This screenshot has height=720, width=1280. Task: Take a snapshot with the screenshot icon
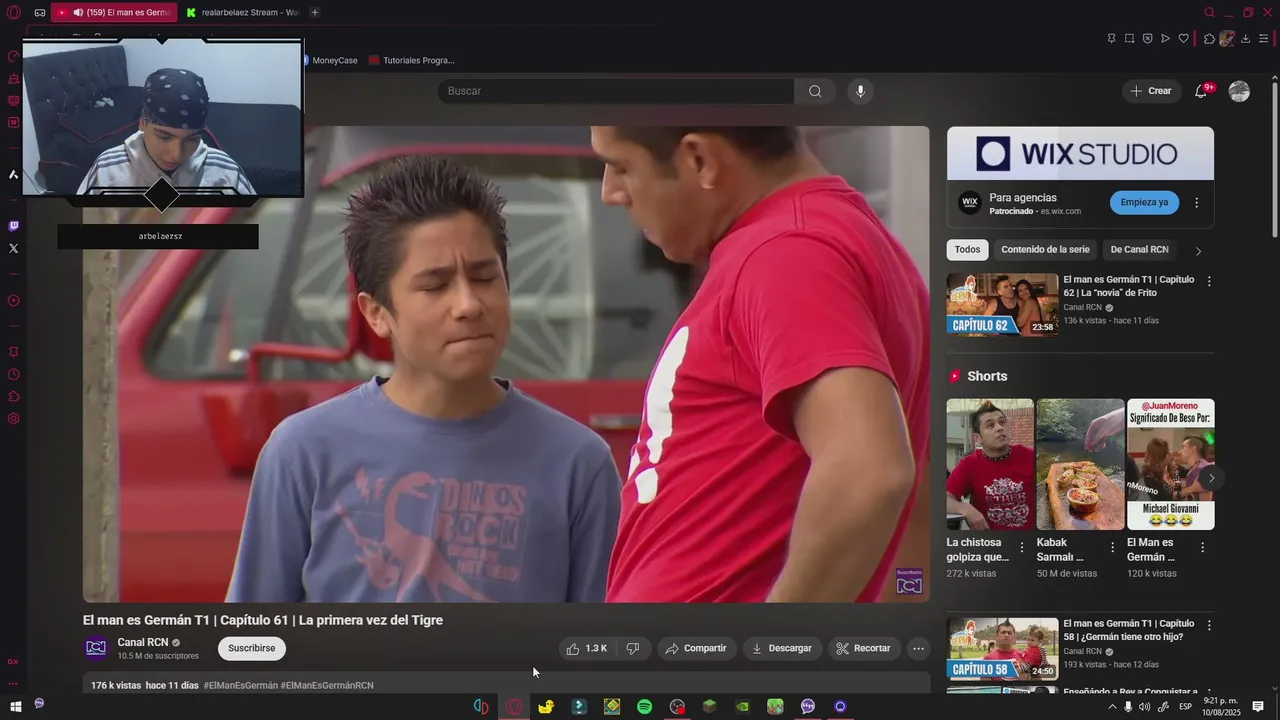click(x=1129, y=38)
